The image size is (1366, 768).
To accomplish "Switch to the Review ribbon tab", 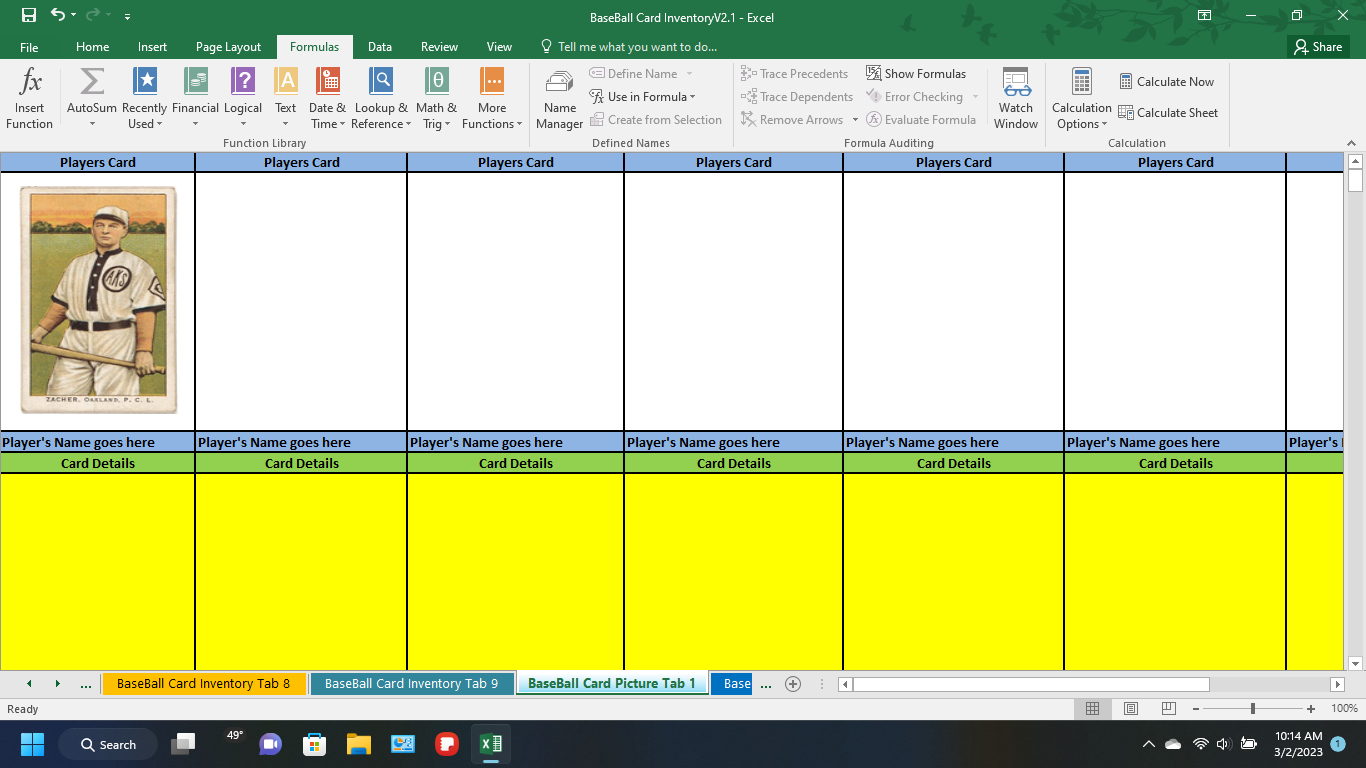I will [439, 47].
